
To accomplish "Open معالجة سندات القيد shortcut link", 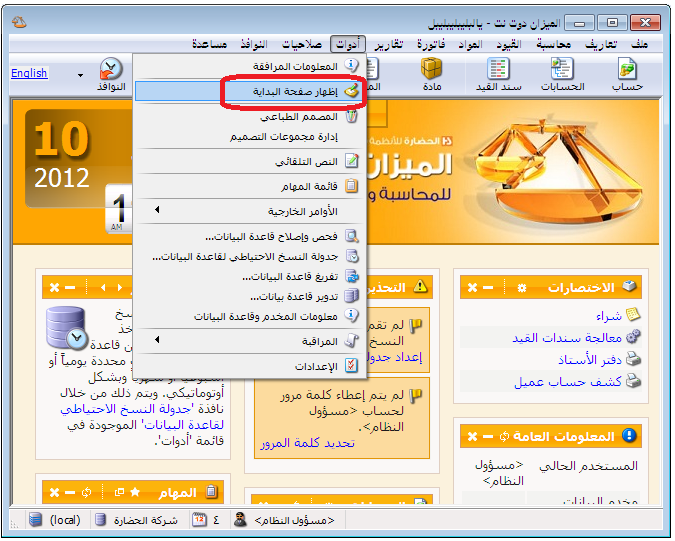I will click(x=567, y=338).
